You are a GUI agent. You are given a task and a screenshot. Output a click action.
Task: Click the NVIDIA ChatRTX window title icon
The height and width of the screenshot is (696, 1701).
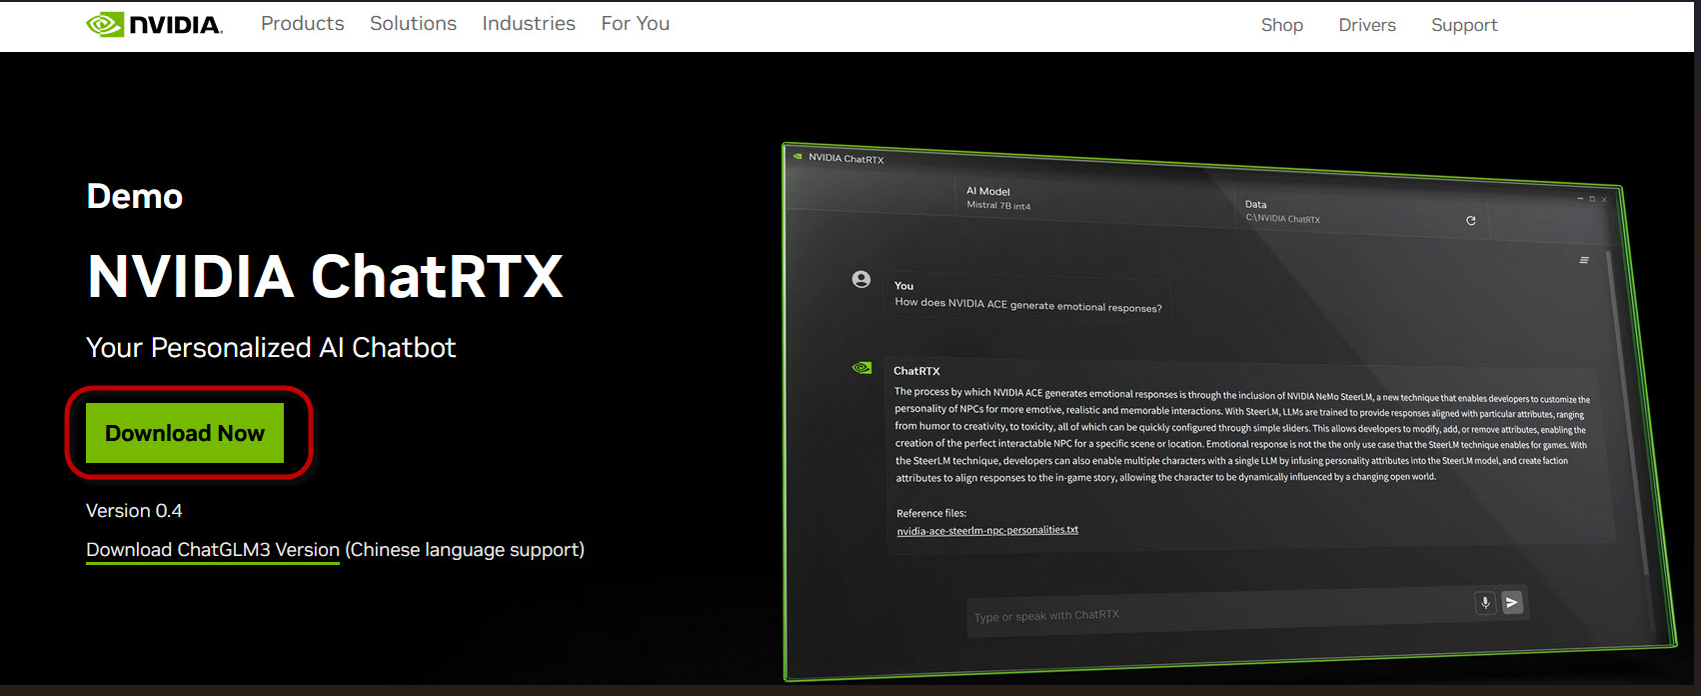[798, 156]
